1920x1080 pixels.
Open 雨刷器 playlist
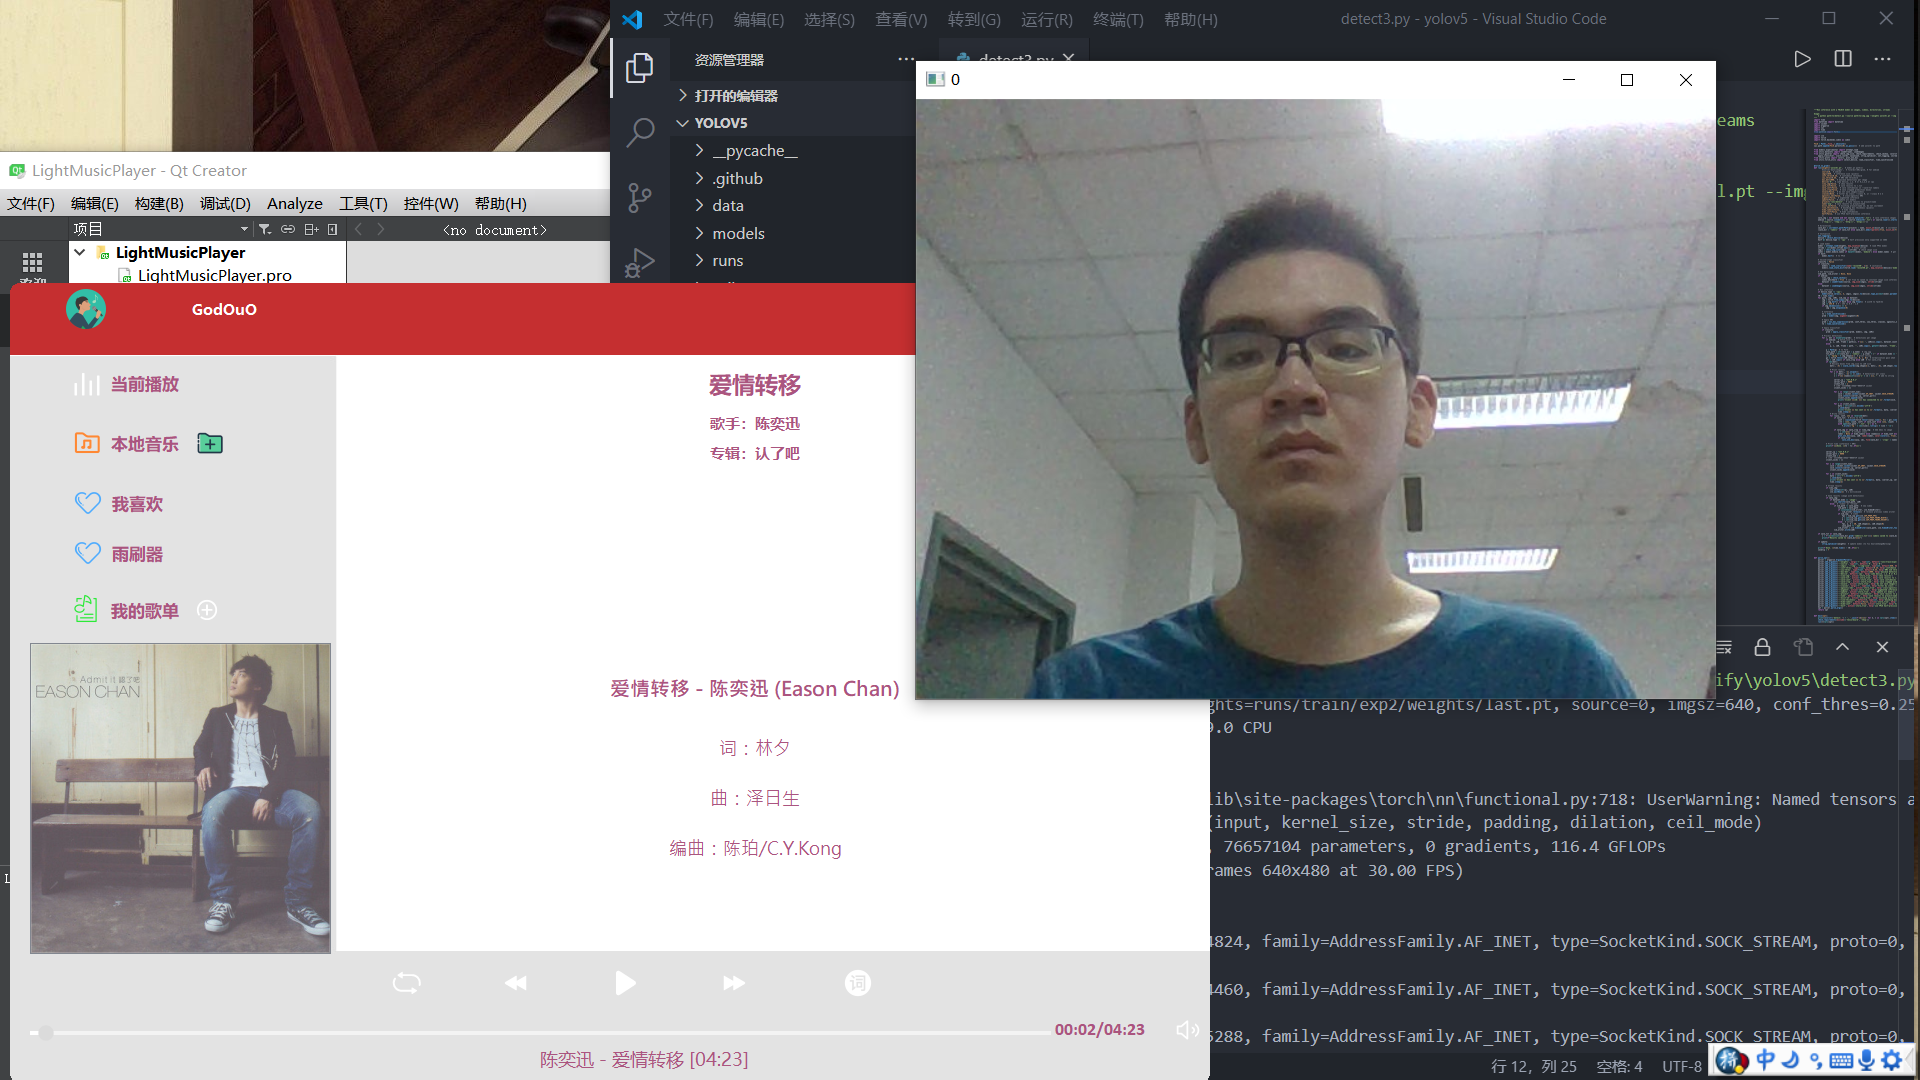pos(137,554)
